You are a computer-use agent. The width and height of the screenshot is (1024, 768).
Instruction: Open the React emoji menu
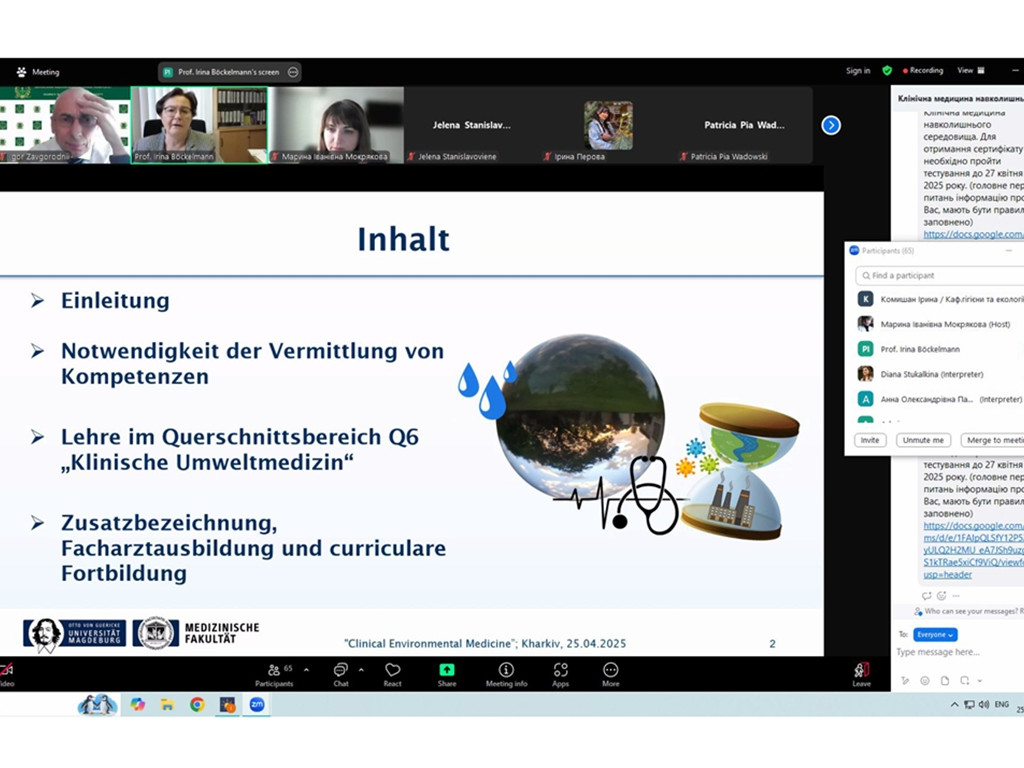[x=392, y=675]
